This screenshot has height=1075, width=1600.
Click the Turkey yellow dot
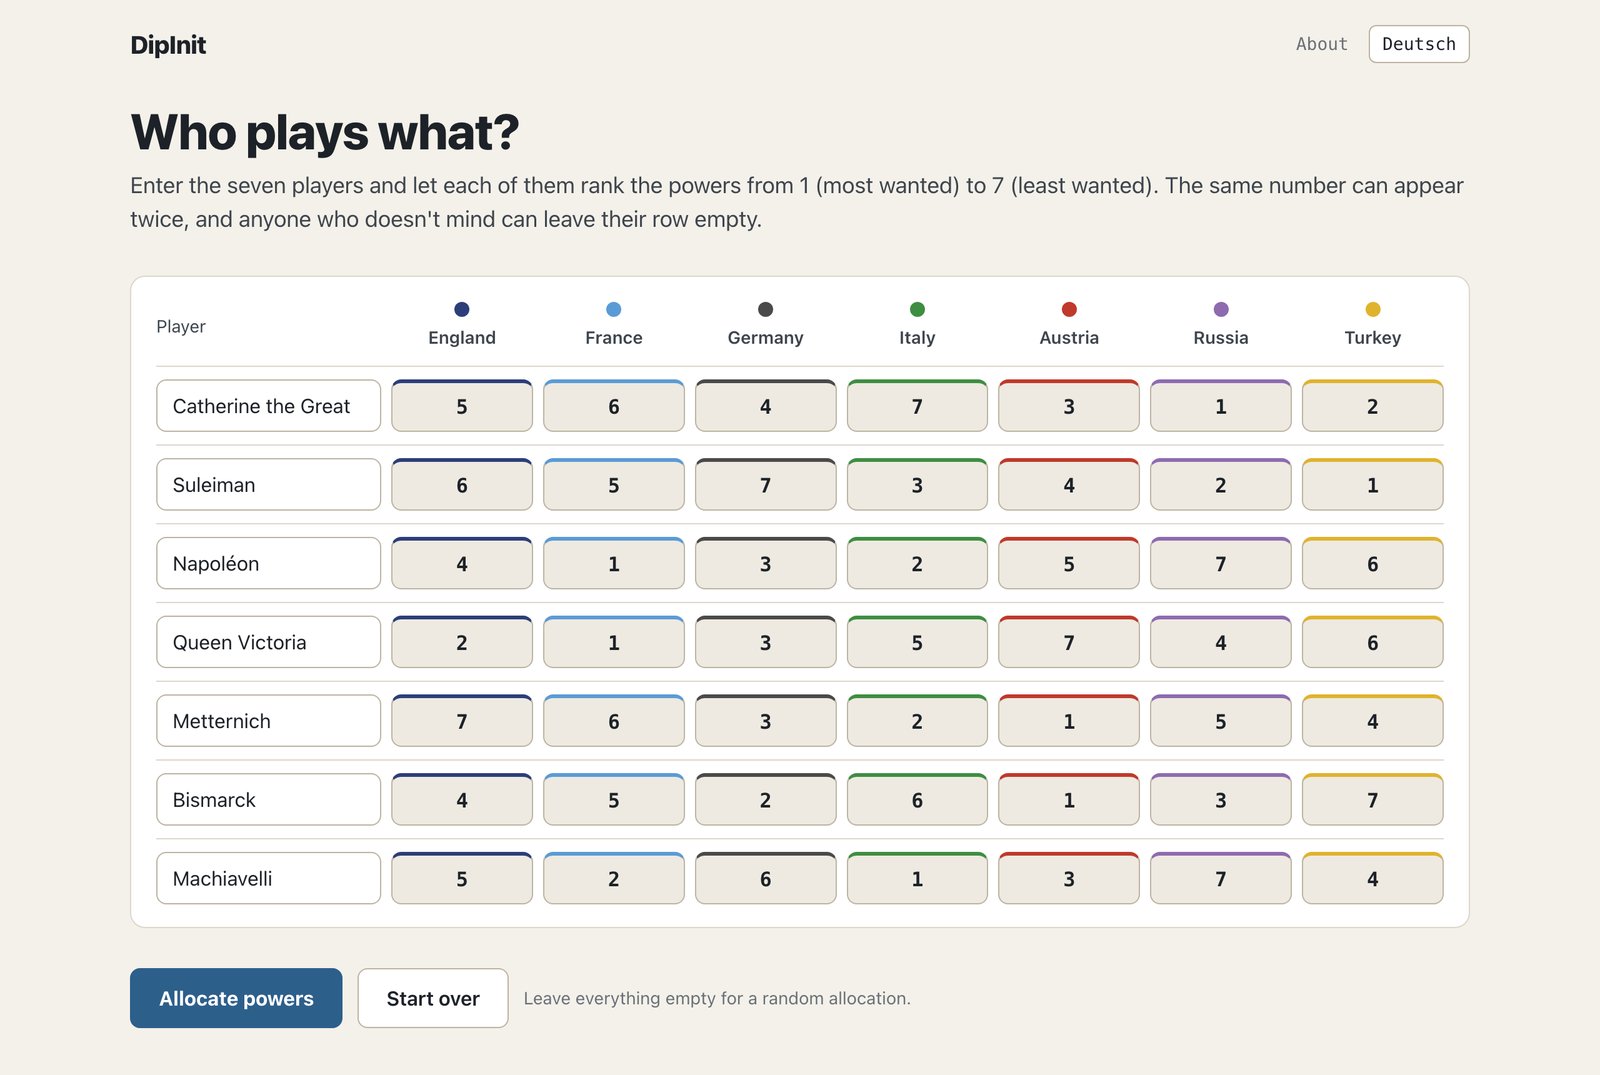(x=1373, y=309)
